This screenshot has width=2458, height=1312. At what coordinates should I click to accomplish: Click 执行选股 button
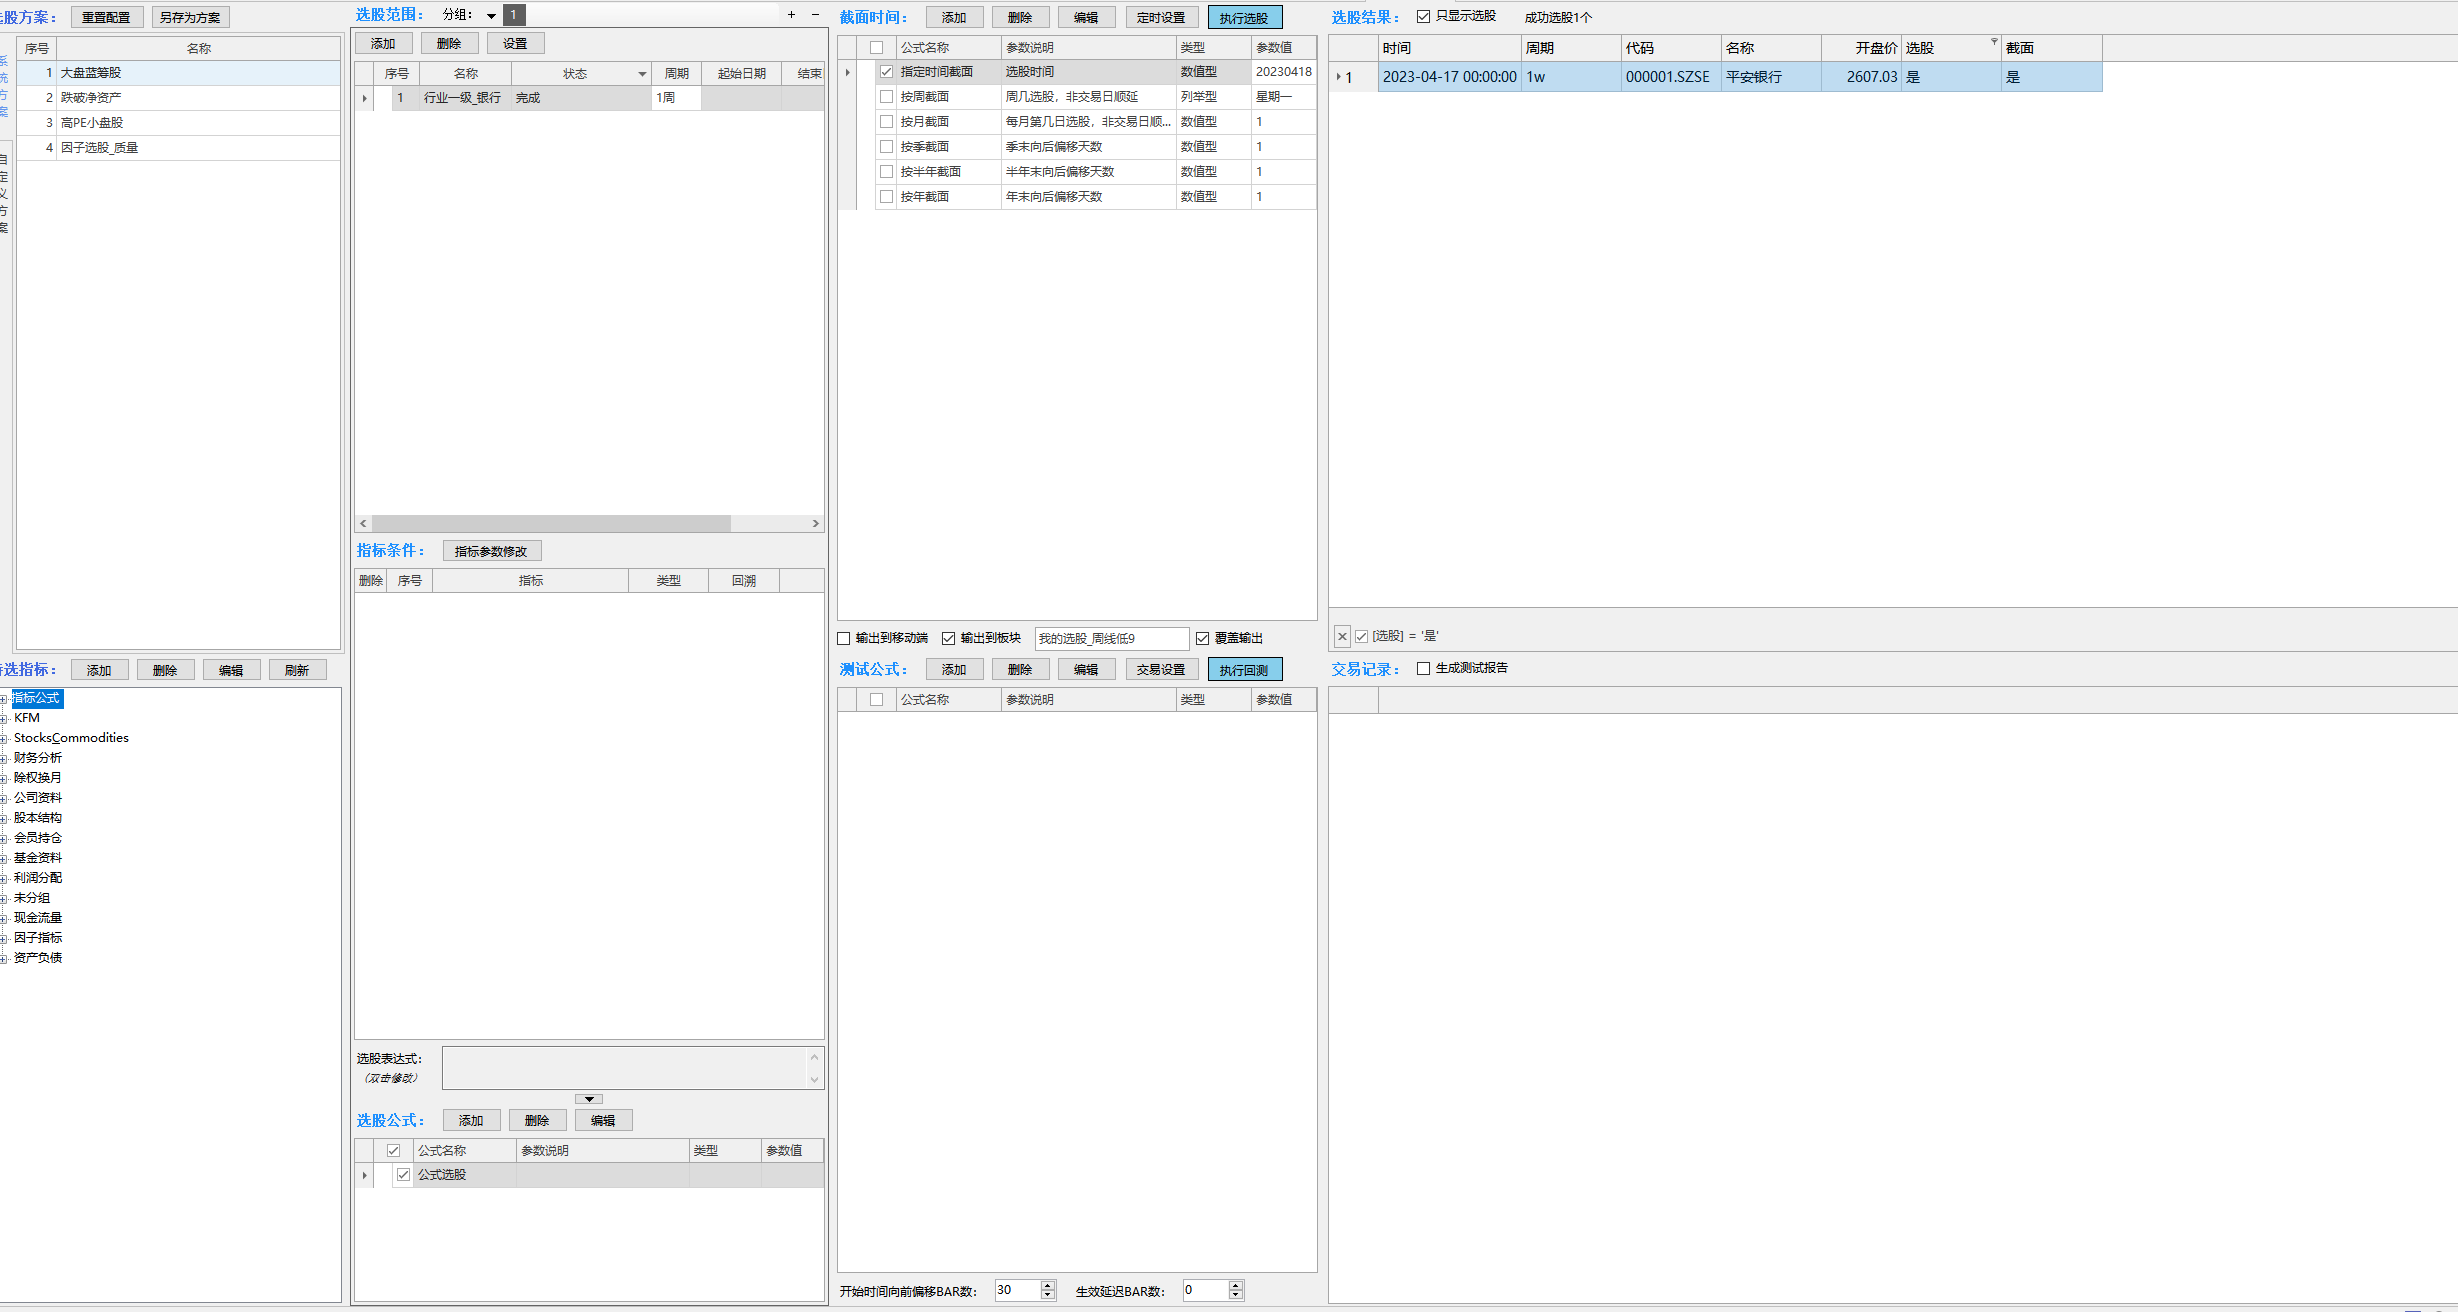click(x=1244, y=17)
